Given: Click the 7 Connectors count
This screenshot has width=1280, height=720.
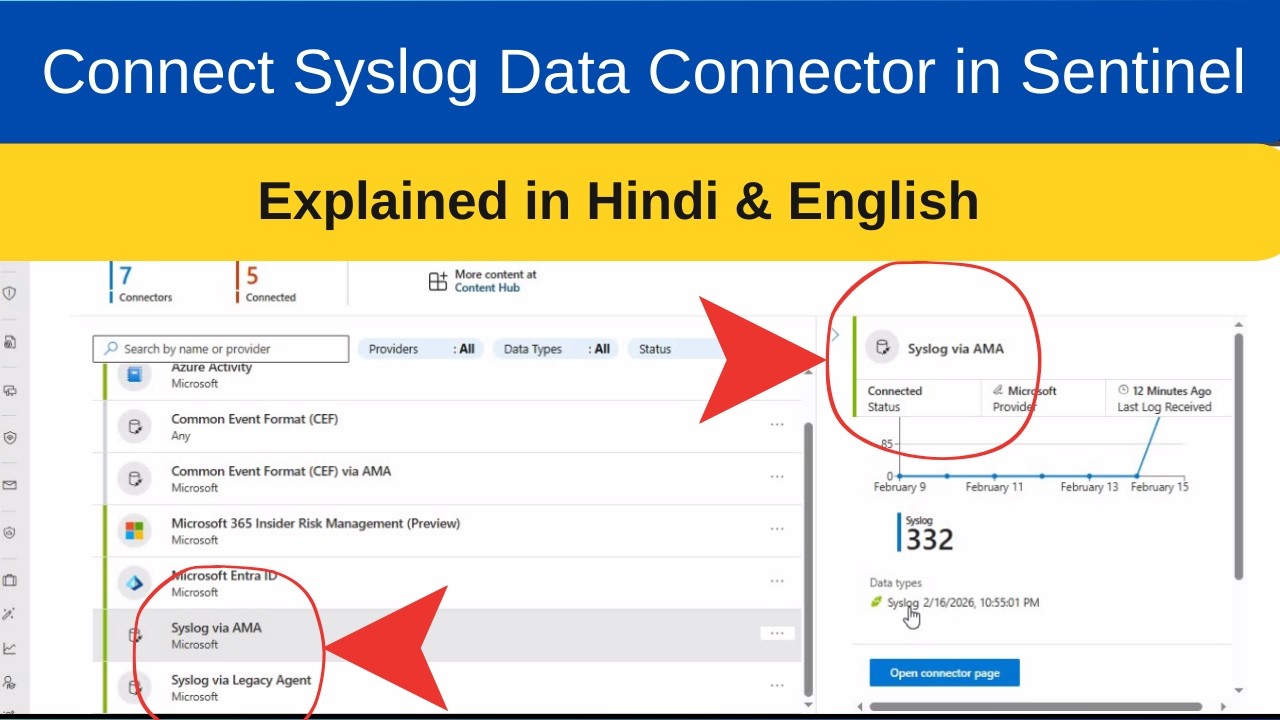Looking at the screenshot, I should point(142,283).
